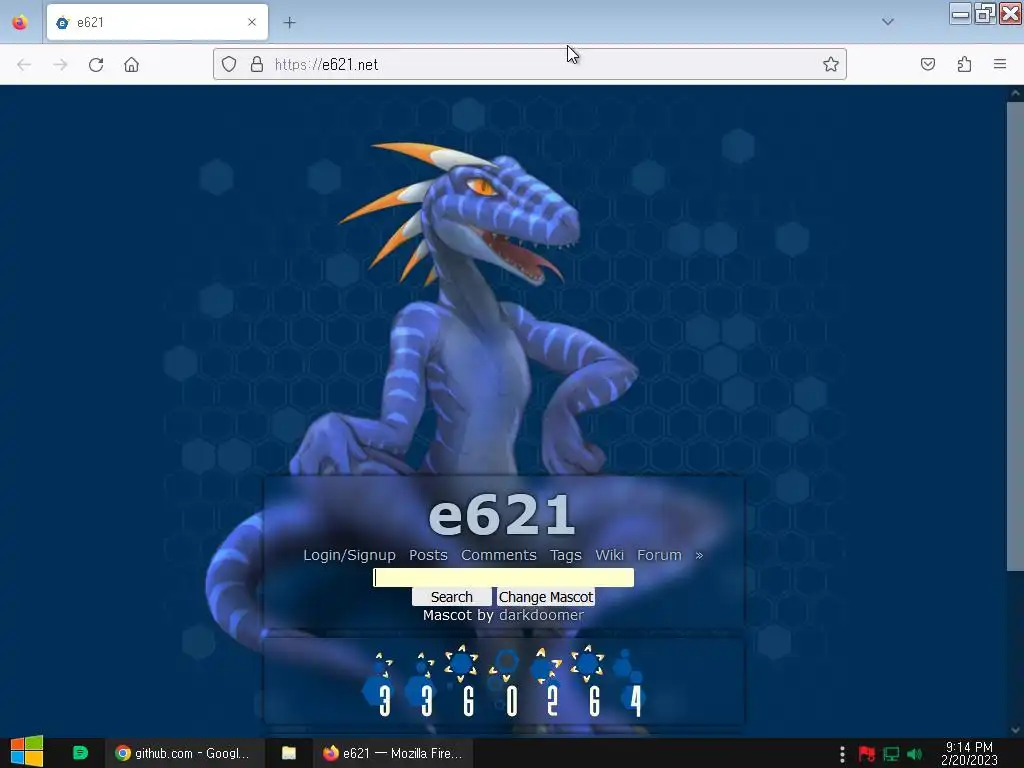Open red flag tray notification icon
The width and height of the screenshot is (1024, 768).
pyautogui.click(x=867, y=754)
